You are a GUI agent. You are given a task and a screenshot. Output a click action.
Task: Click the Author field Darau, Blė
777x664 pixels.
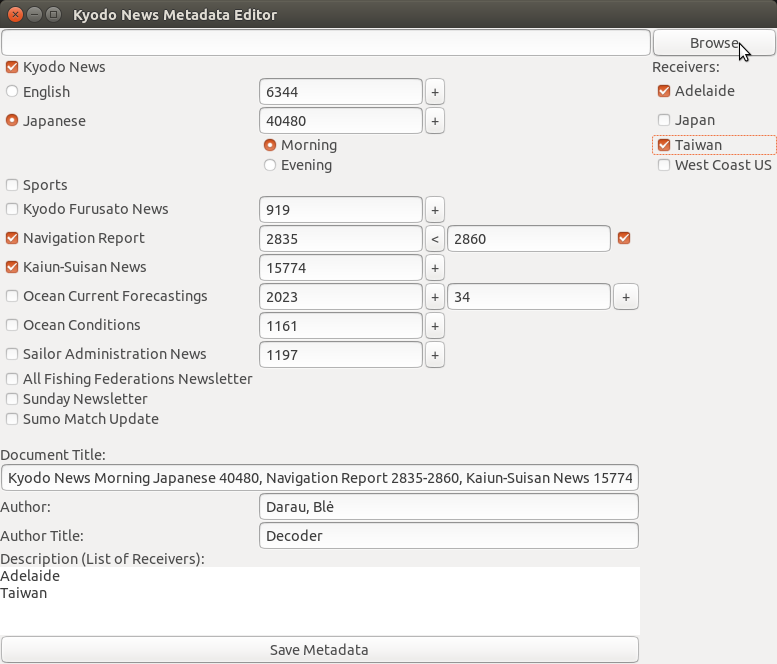(x=448, y=507)
